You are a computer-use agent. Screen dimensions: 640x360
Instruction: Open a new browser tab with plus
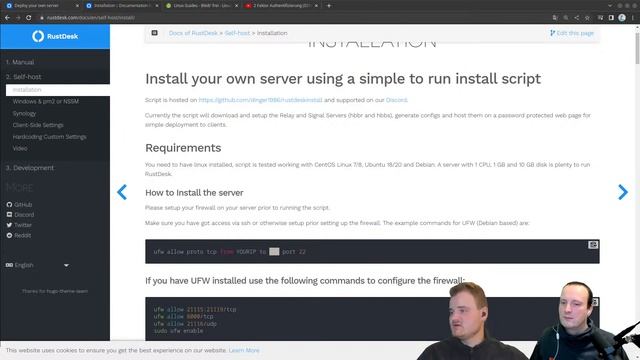329,6
